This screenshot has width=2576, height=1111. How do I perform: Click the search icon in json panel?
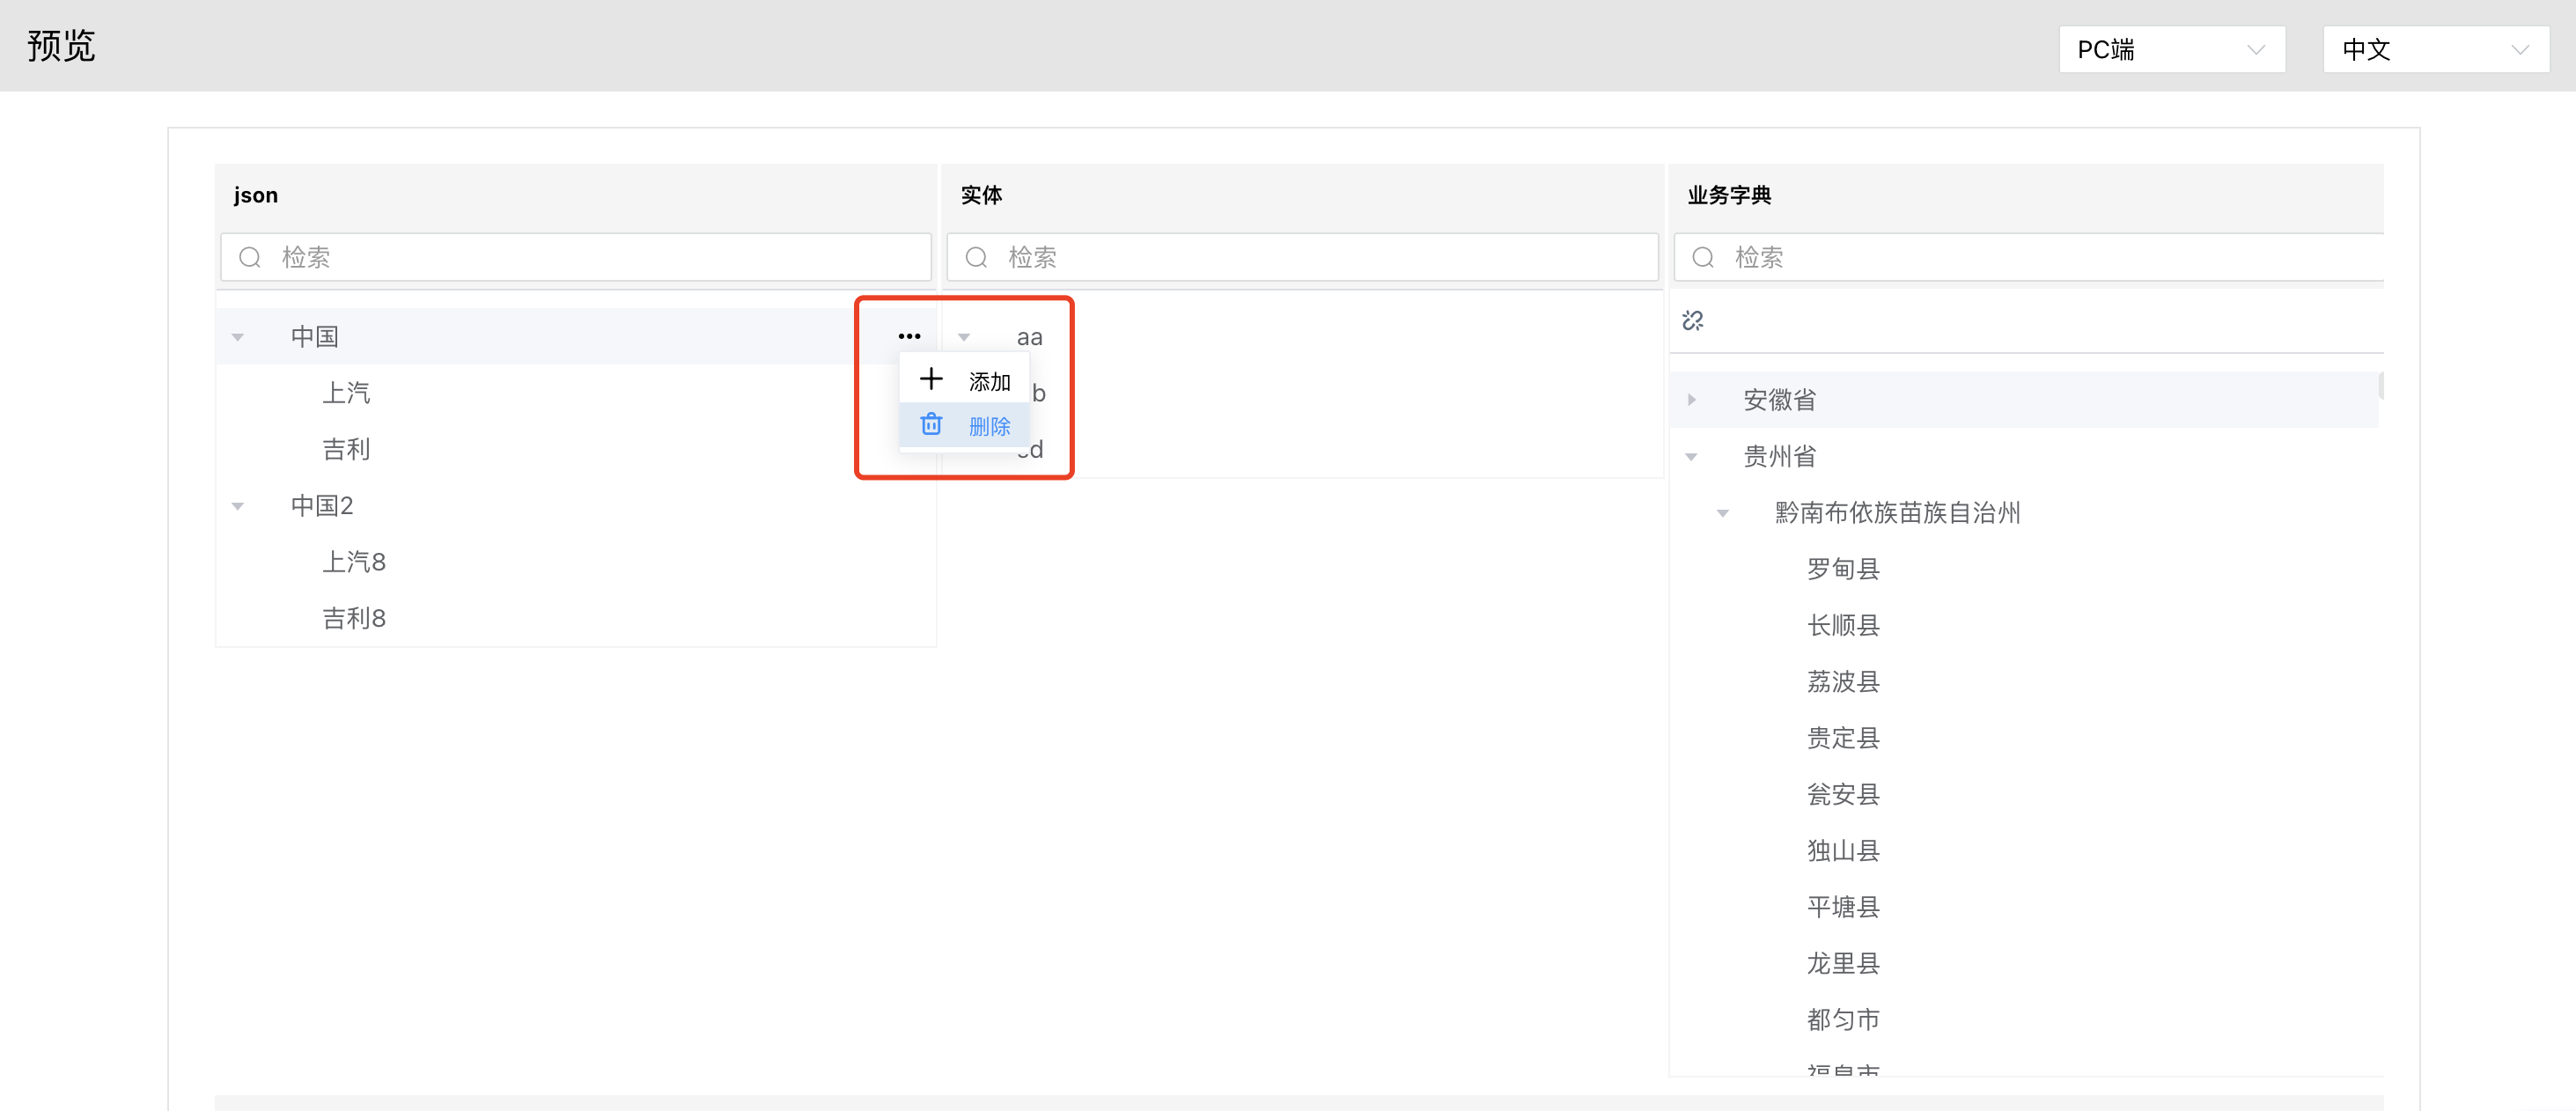[250, 258]
